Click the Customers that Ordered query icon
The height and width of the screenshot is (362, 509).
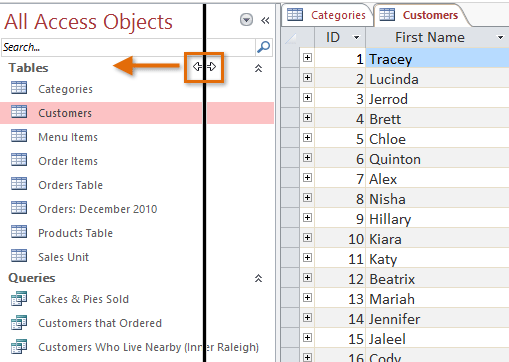point(19,323)
